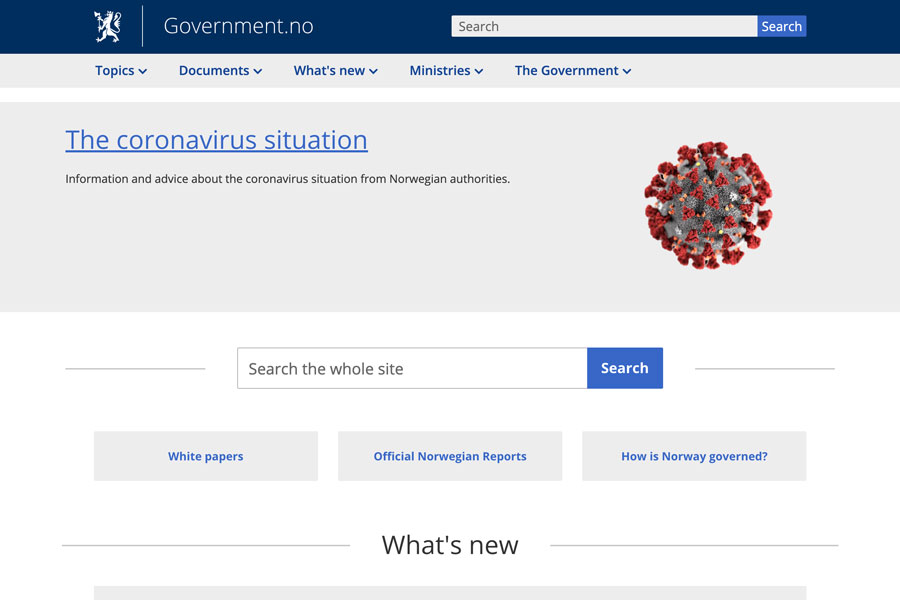Focus the Search the whole site field
This screenshot has width=900, height=600.
[412, 368]
